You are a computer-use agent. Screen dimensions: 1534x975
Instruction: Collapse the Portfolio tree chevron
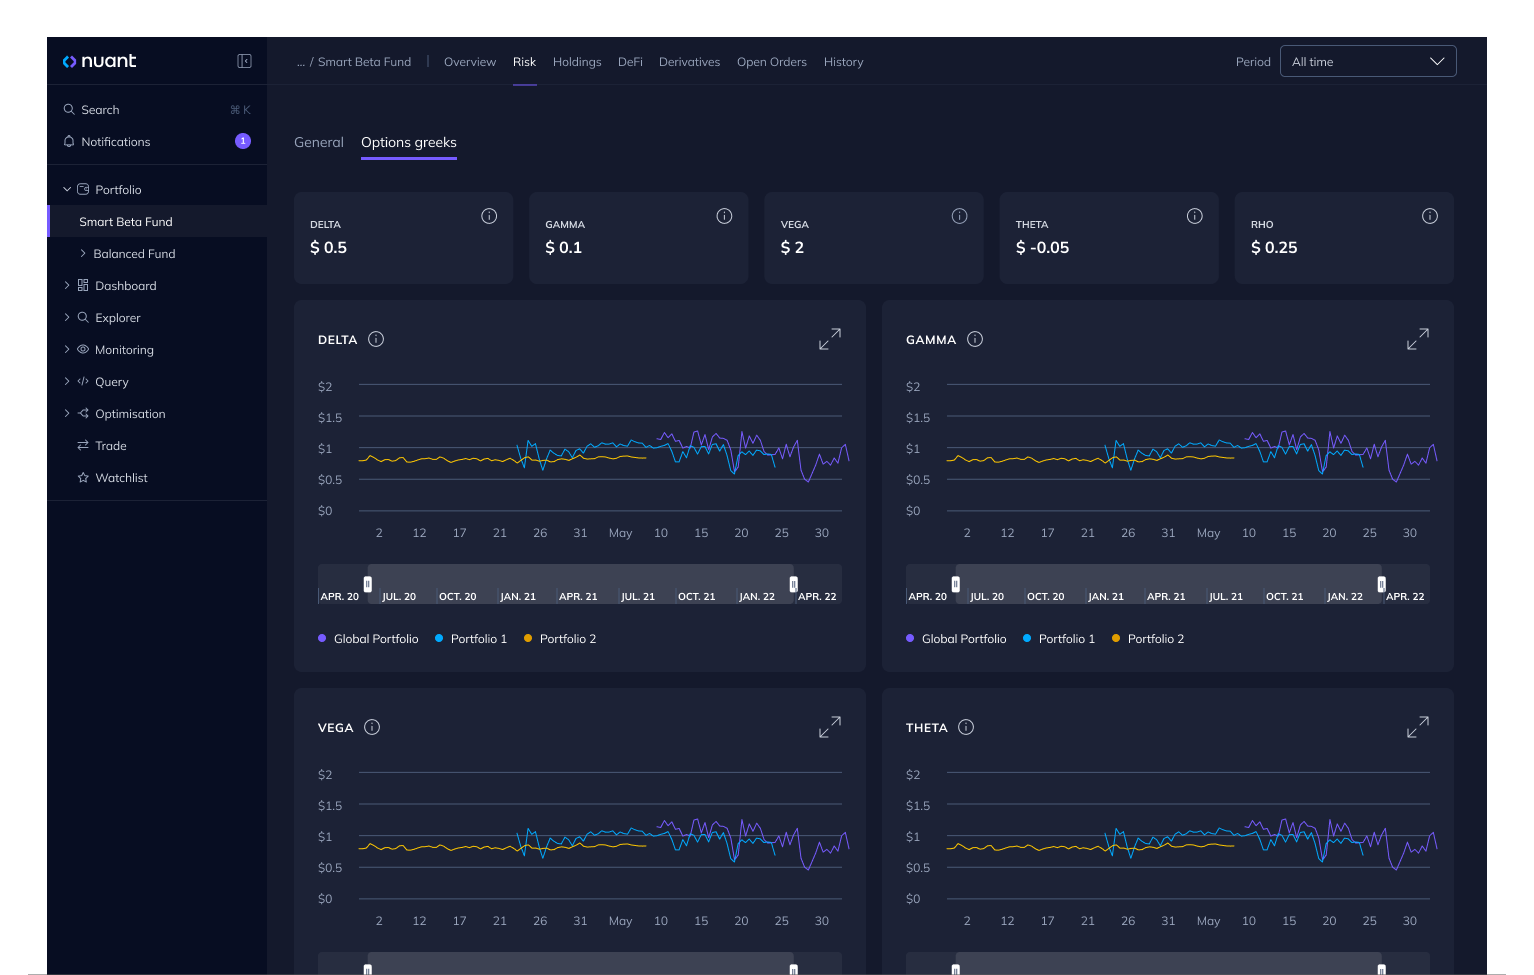coord(67,189)
